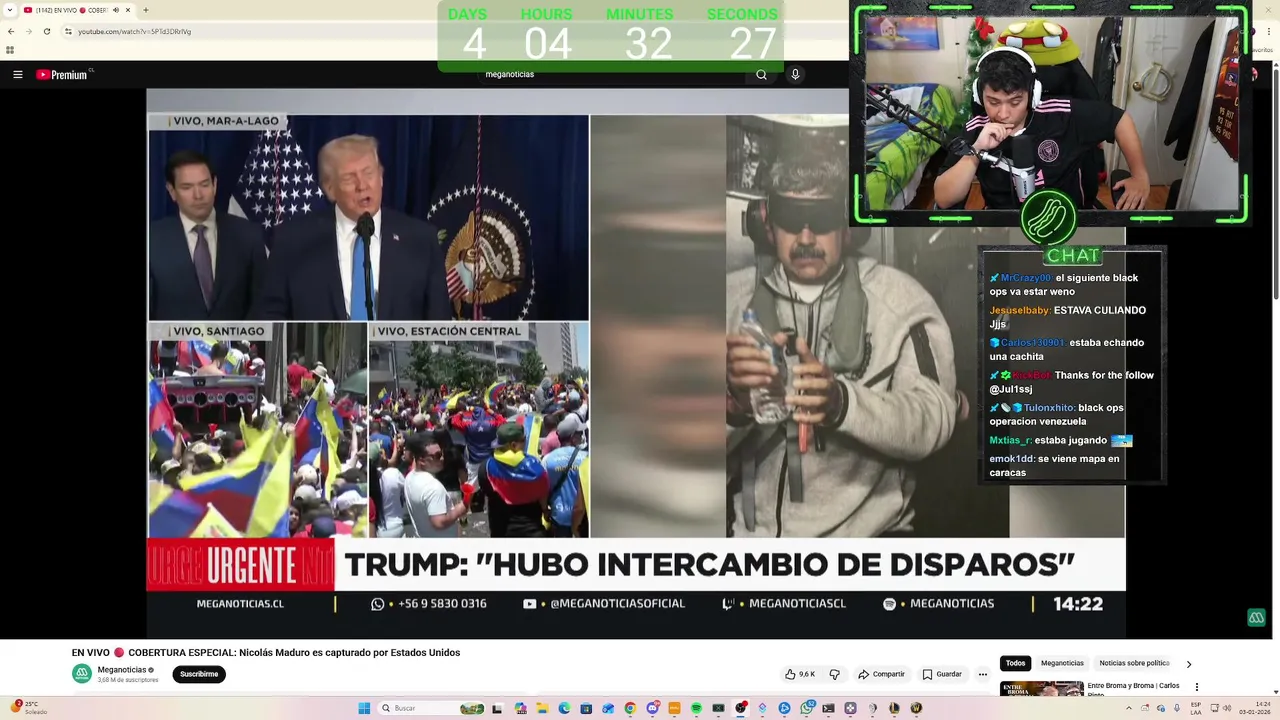Start voice search with the microphone icon
Image resolution: width=1280 pixels, height=720 pixels.
795,74
